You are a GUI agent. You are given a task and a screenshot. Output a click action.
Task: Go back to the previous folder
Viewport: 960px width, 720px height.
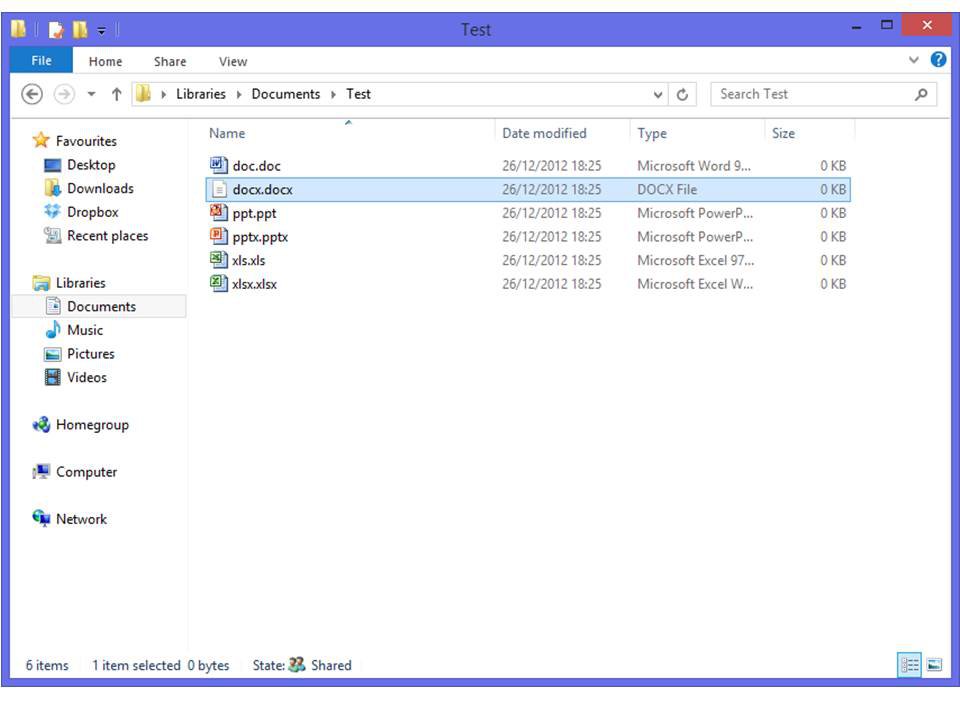(x=29, y=93)
